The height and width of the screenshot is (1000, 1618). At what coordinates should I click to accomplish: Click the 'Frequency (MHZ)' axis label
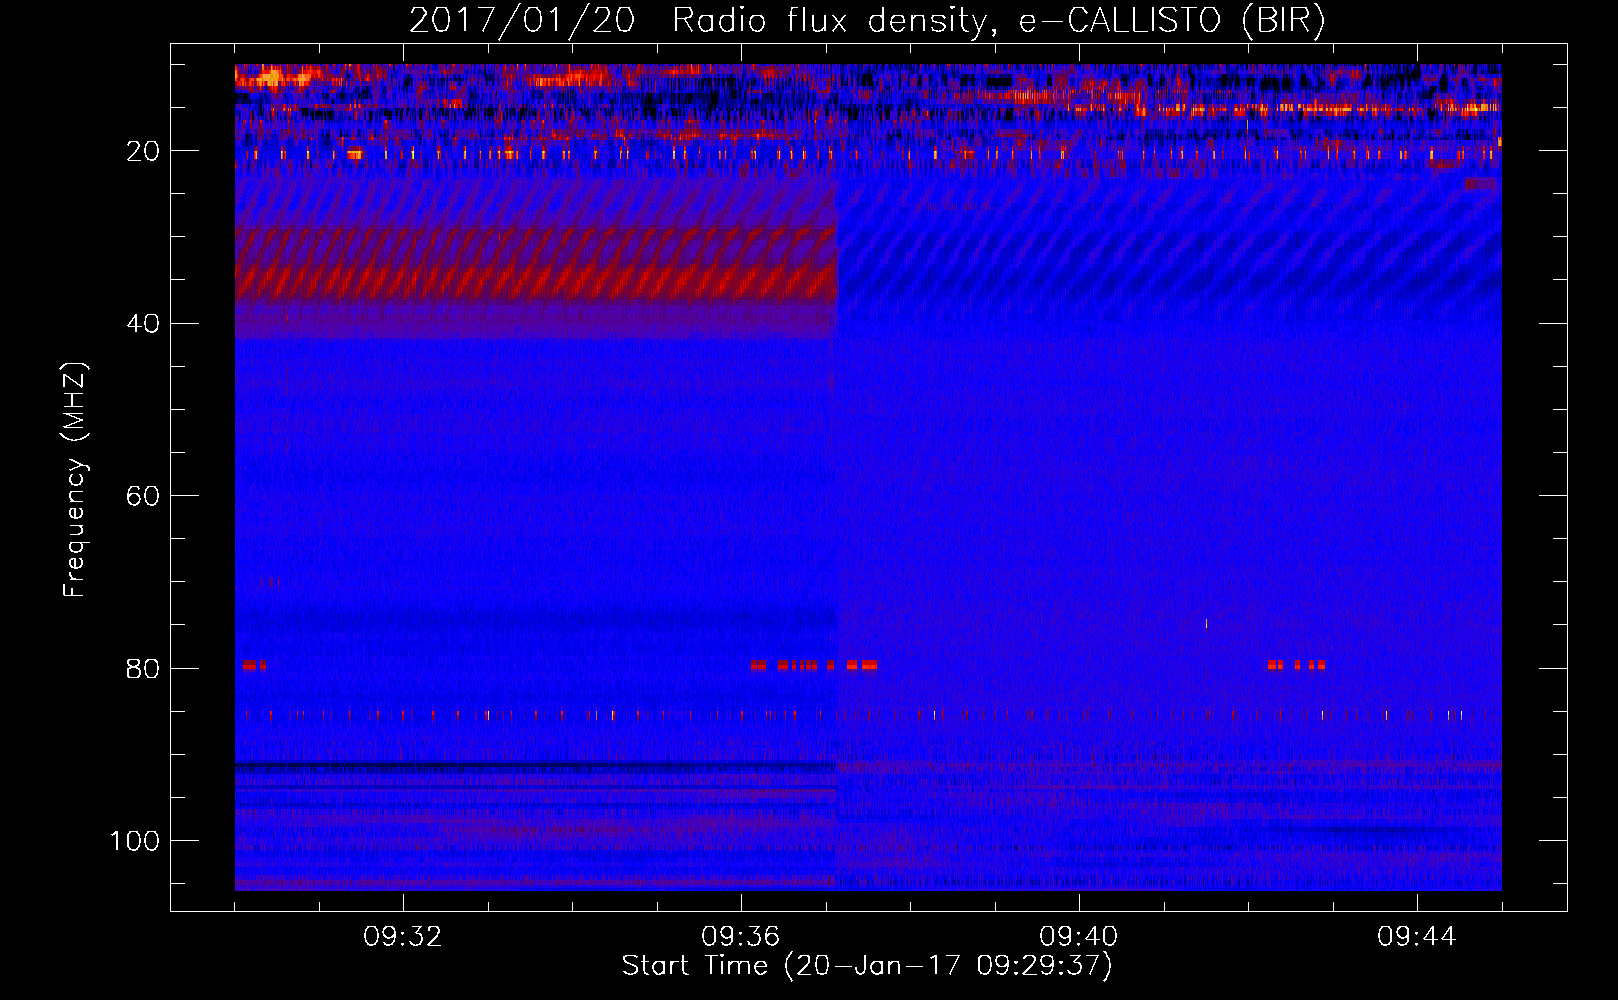pos(75,479)
